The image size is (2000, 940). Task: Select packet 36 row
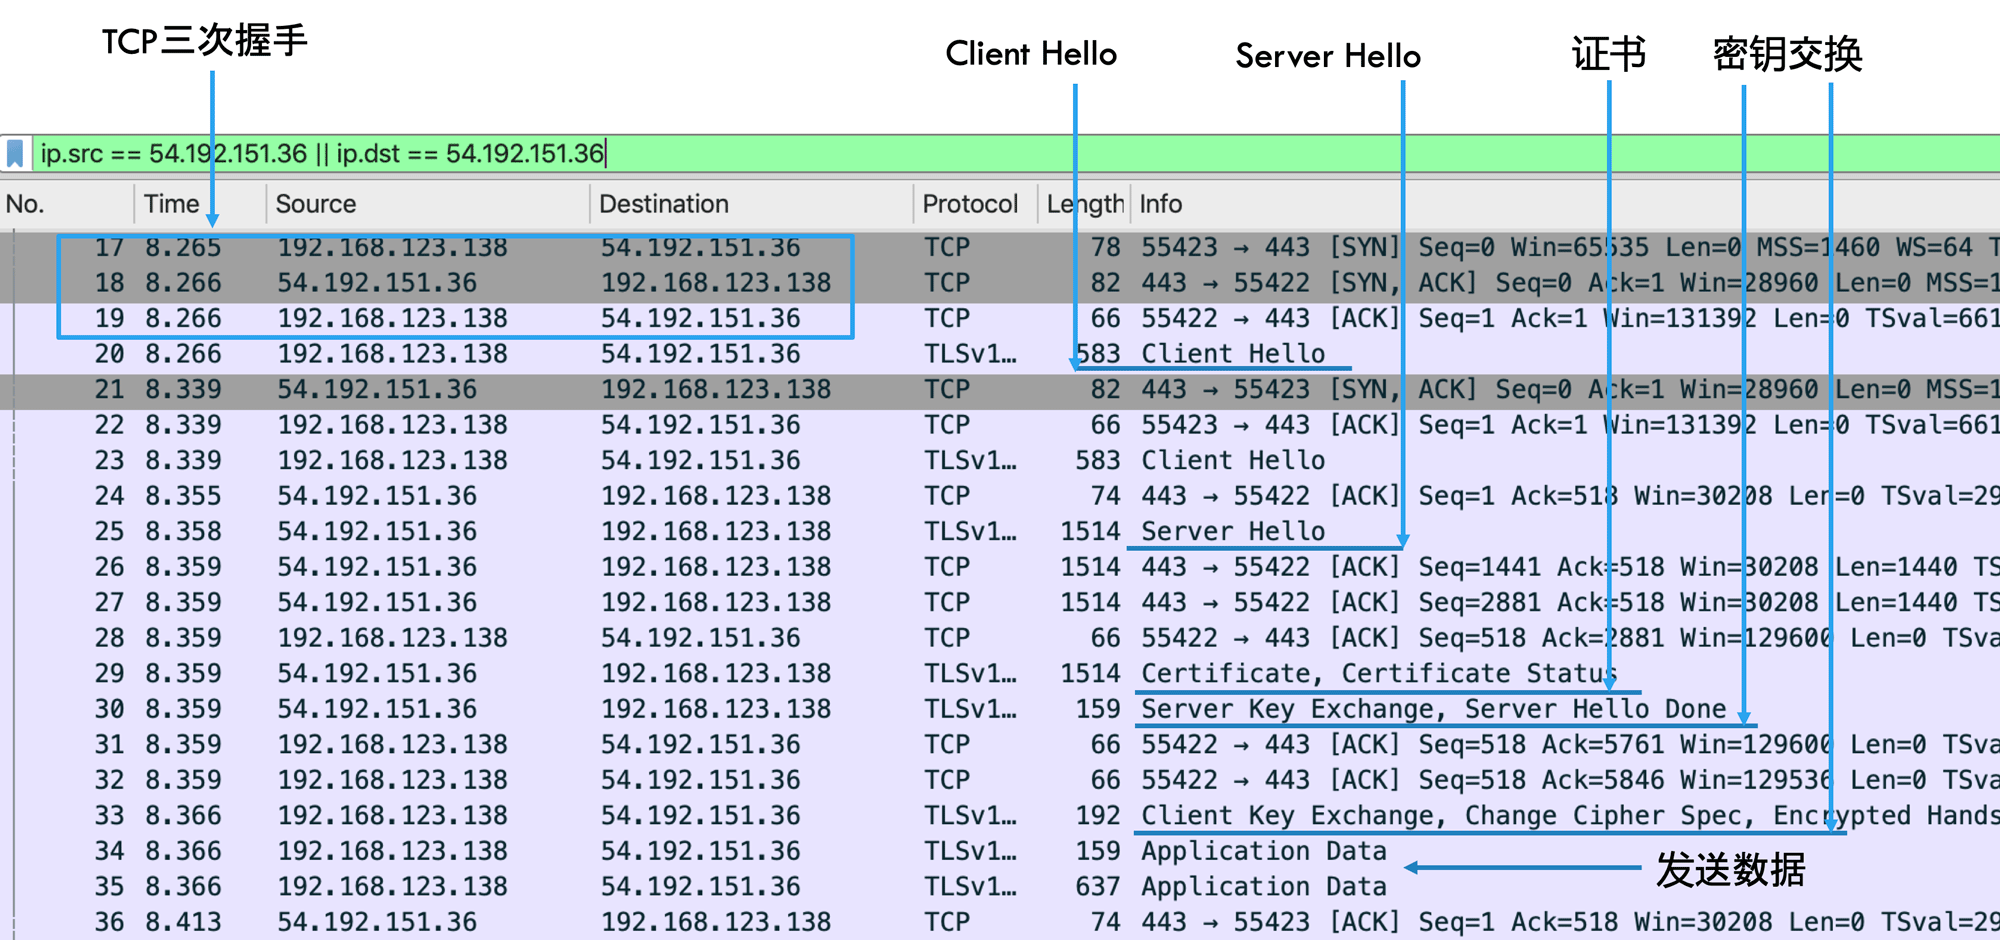pos(1000,922)
